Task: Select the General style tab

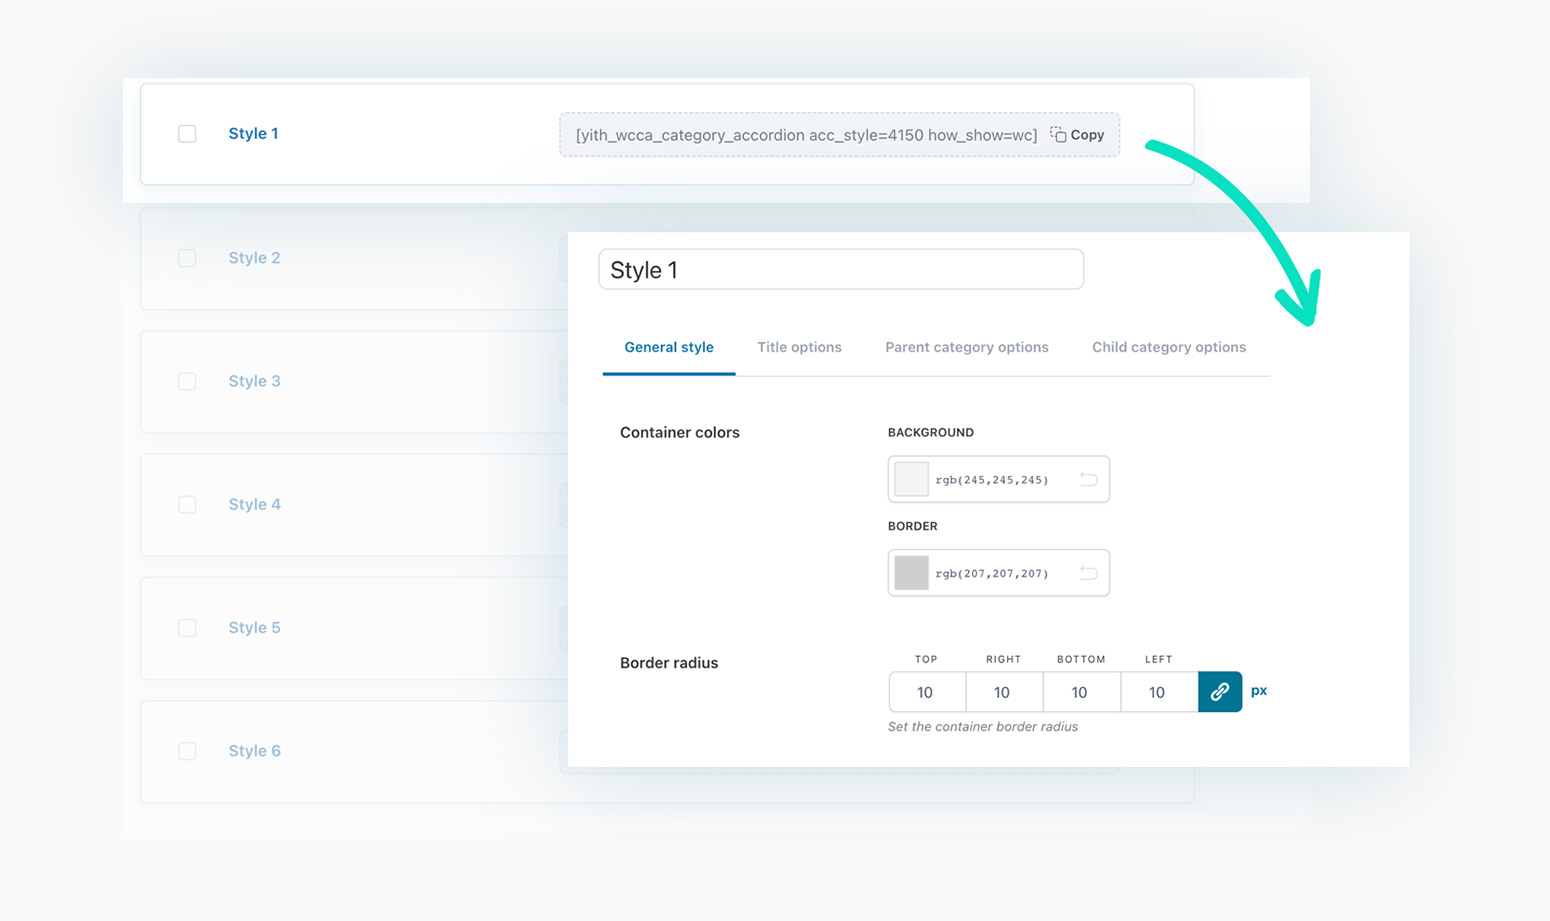Action: coord(668,348)
